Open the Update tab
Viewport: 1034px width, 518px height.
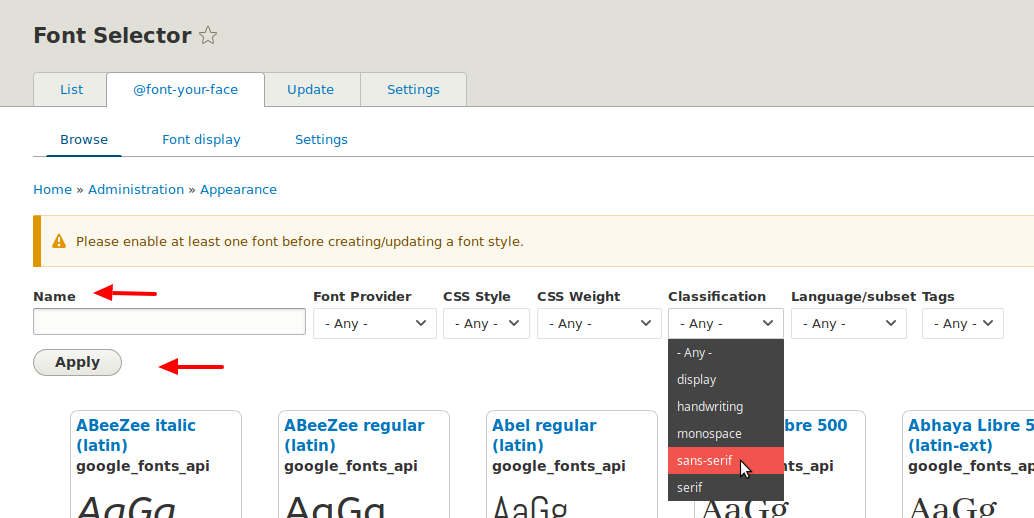311,90
